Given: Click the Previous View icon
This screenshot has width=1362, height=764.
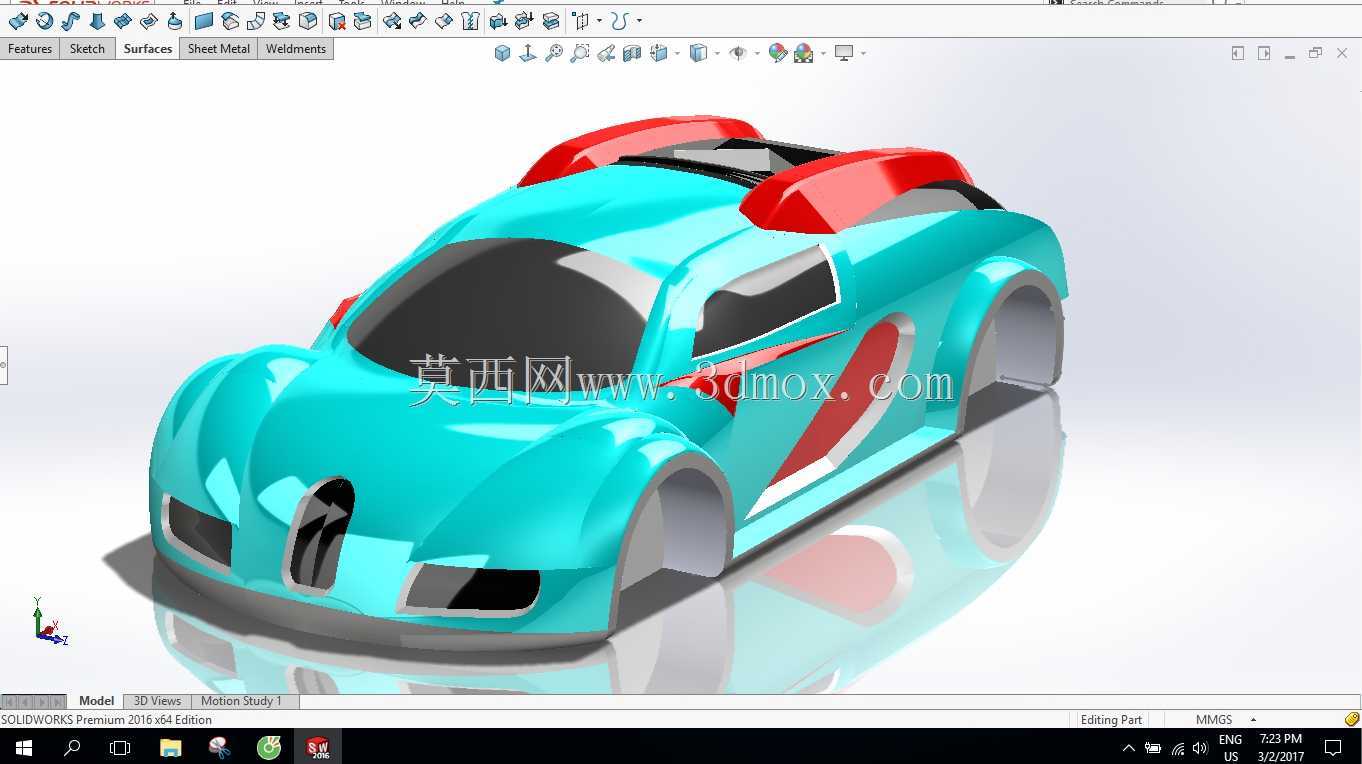Looking at the screenshot, I should click(x=606, y=53).
